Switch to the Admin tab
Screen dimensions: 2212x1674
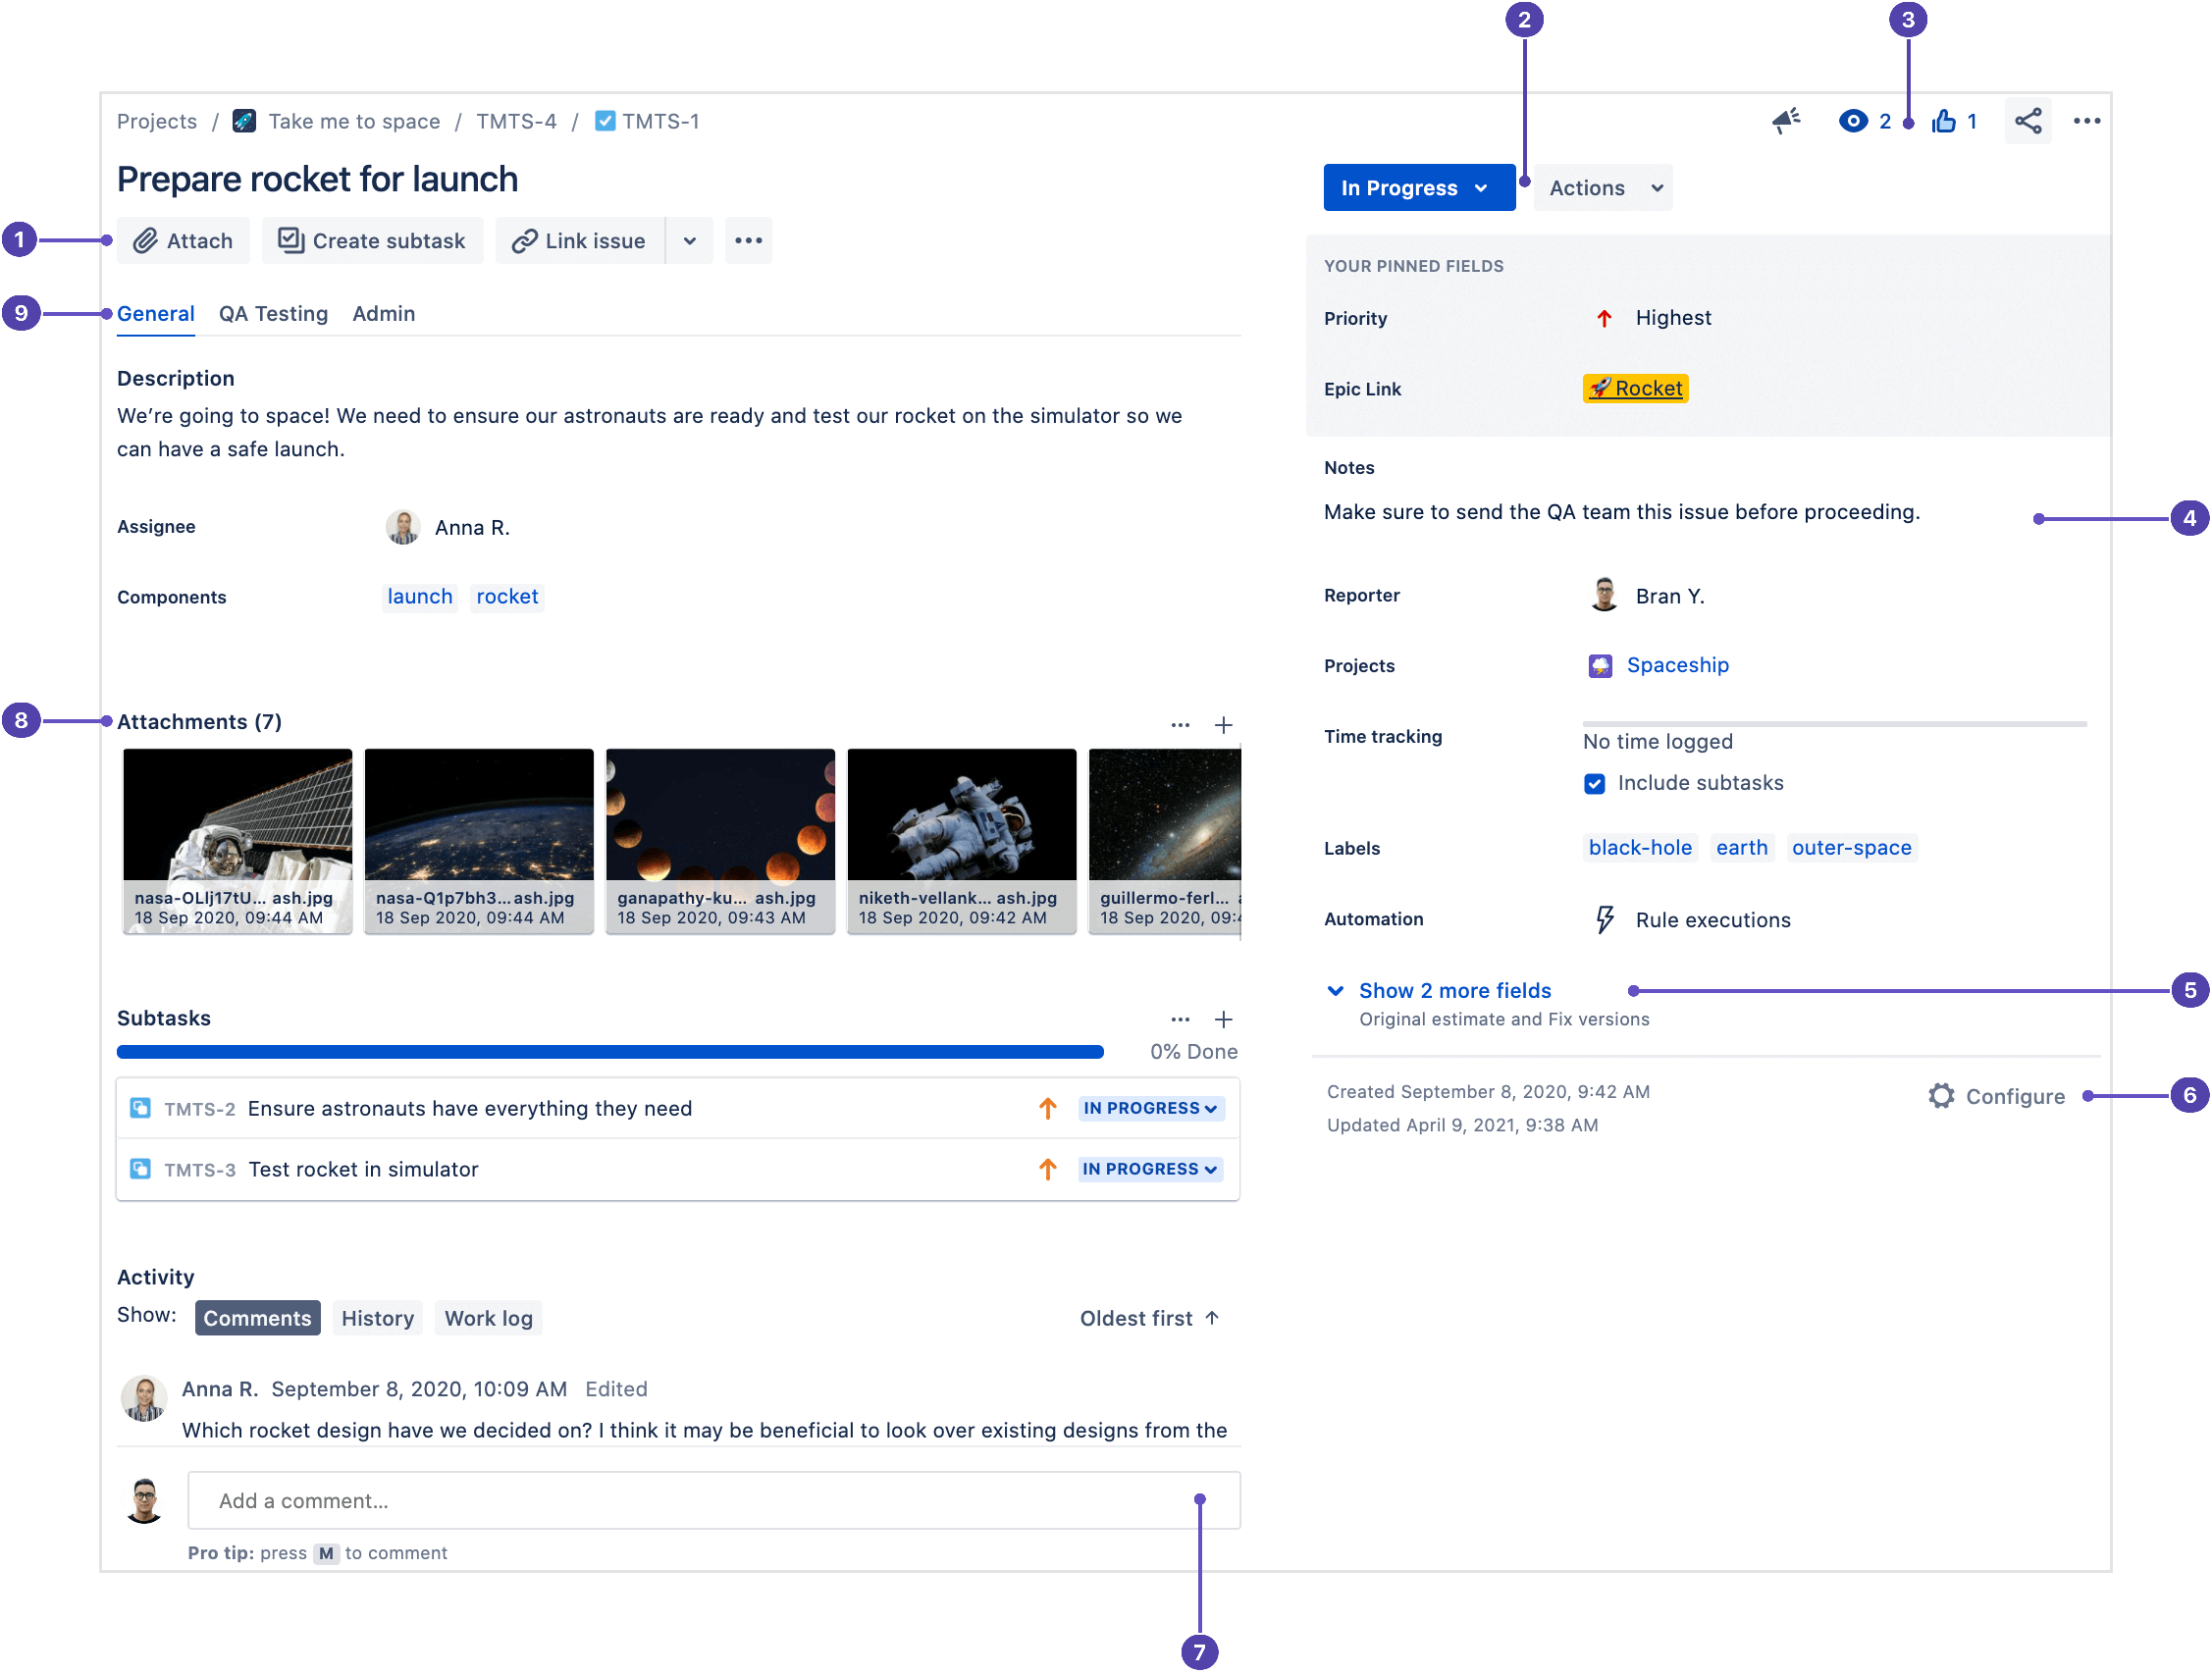coord(382,313)
